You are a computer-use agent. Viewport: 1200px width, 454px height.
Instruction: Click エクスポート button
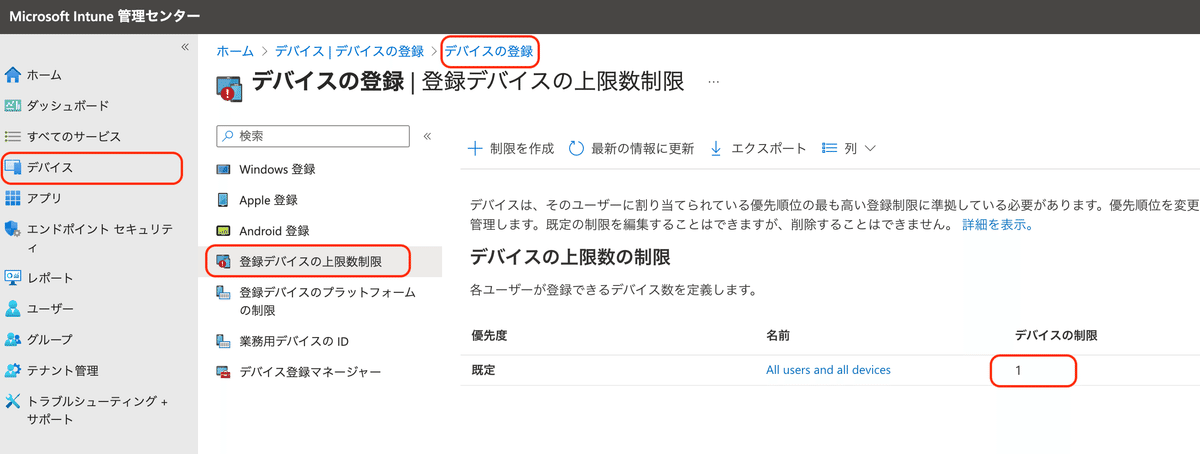pos(757,148)
